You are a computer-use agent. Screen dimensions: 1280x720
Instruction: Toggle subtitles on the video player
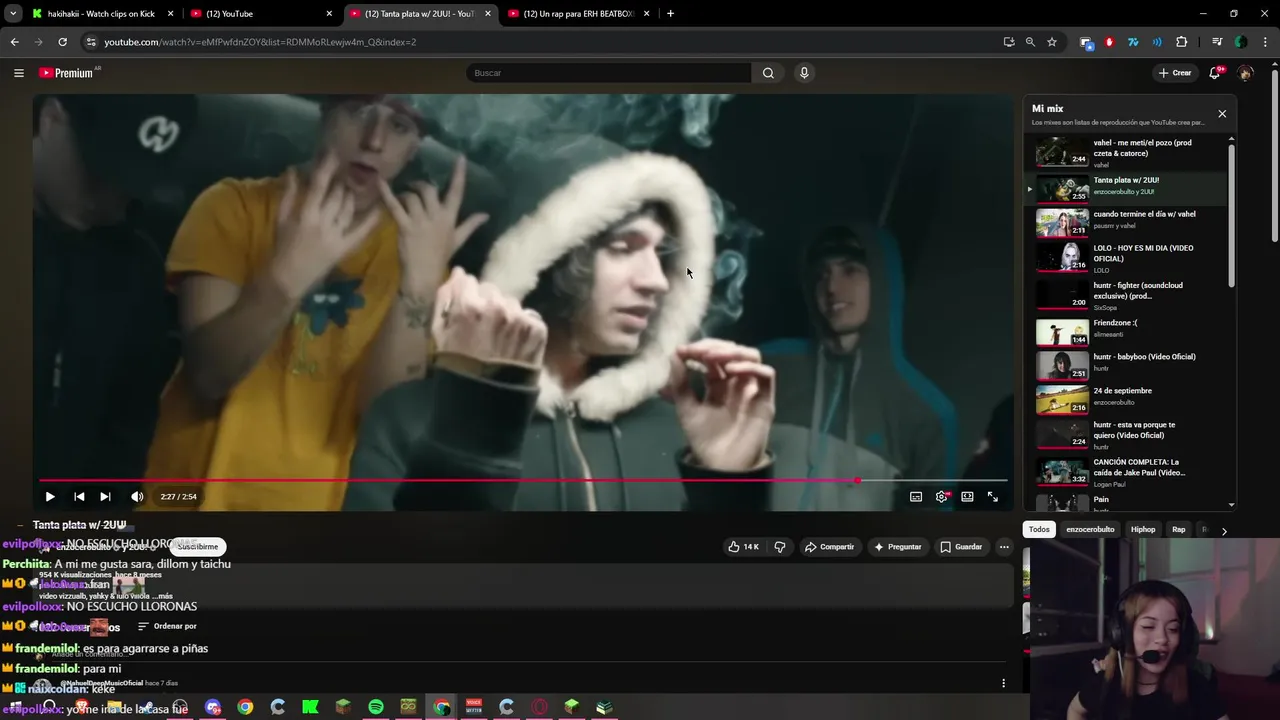point(916,497)
